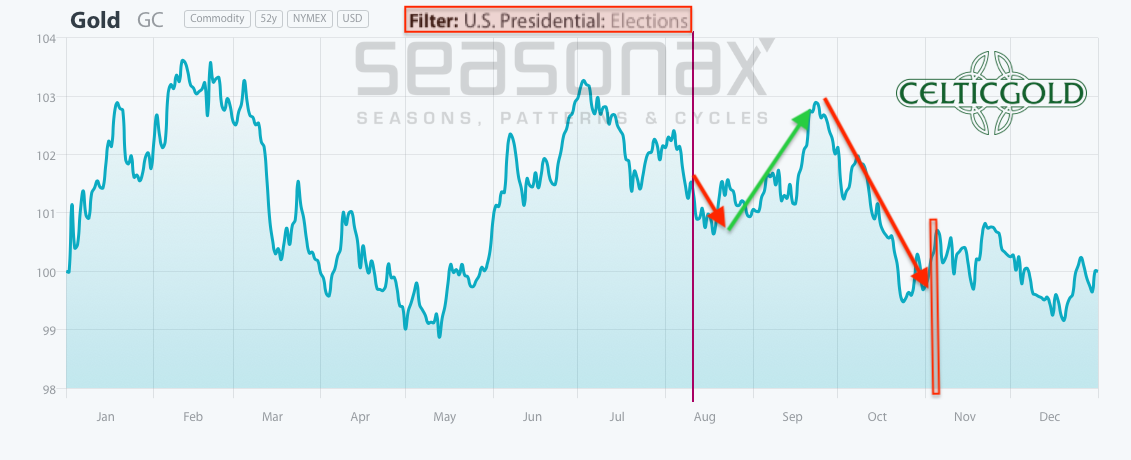Screen dimensions: 1131x460
Task: Click the Gold instrument title
Action: coord(95,19)
